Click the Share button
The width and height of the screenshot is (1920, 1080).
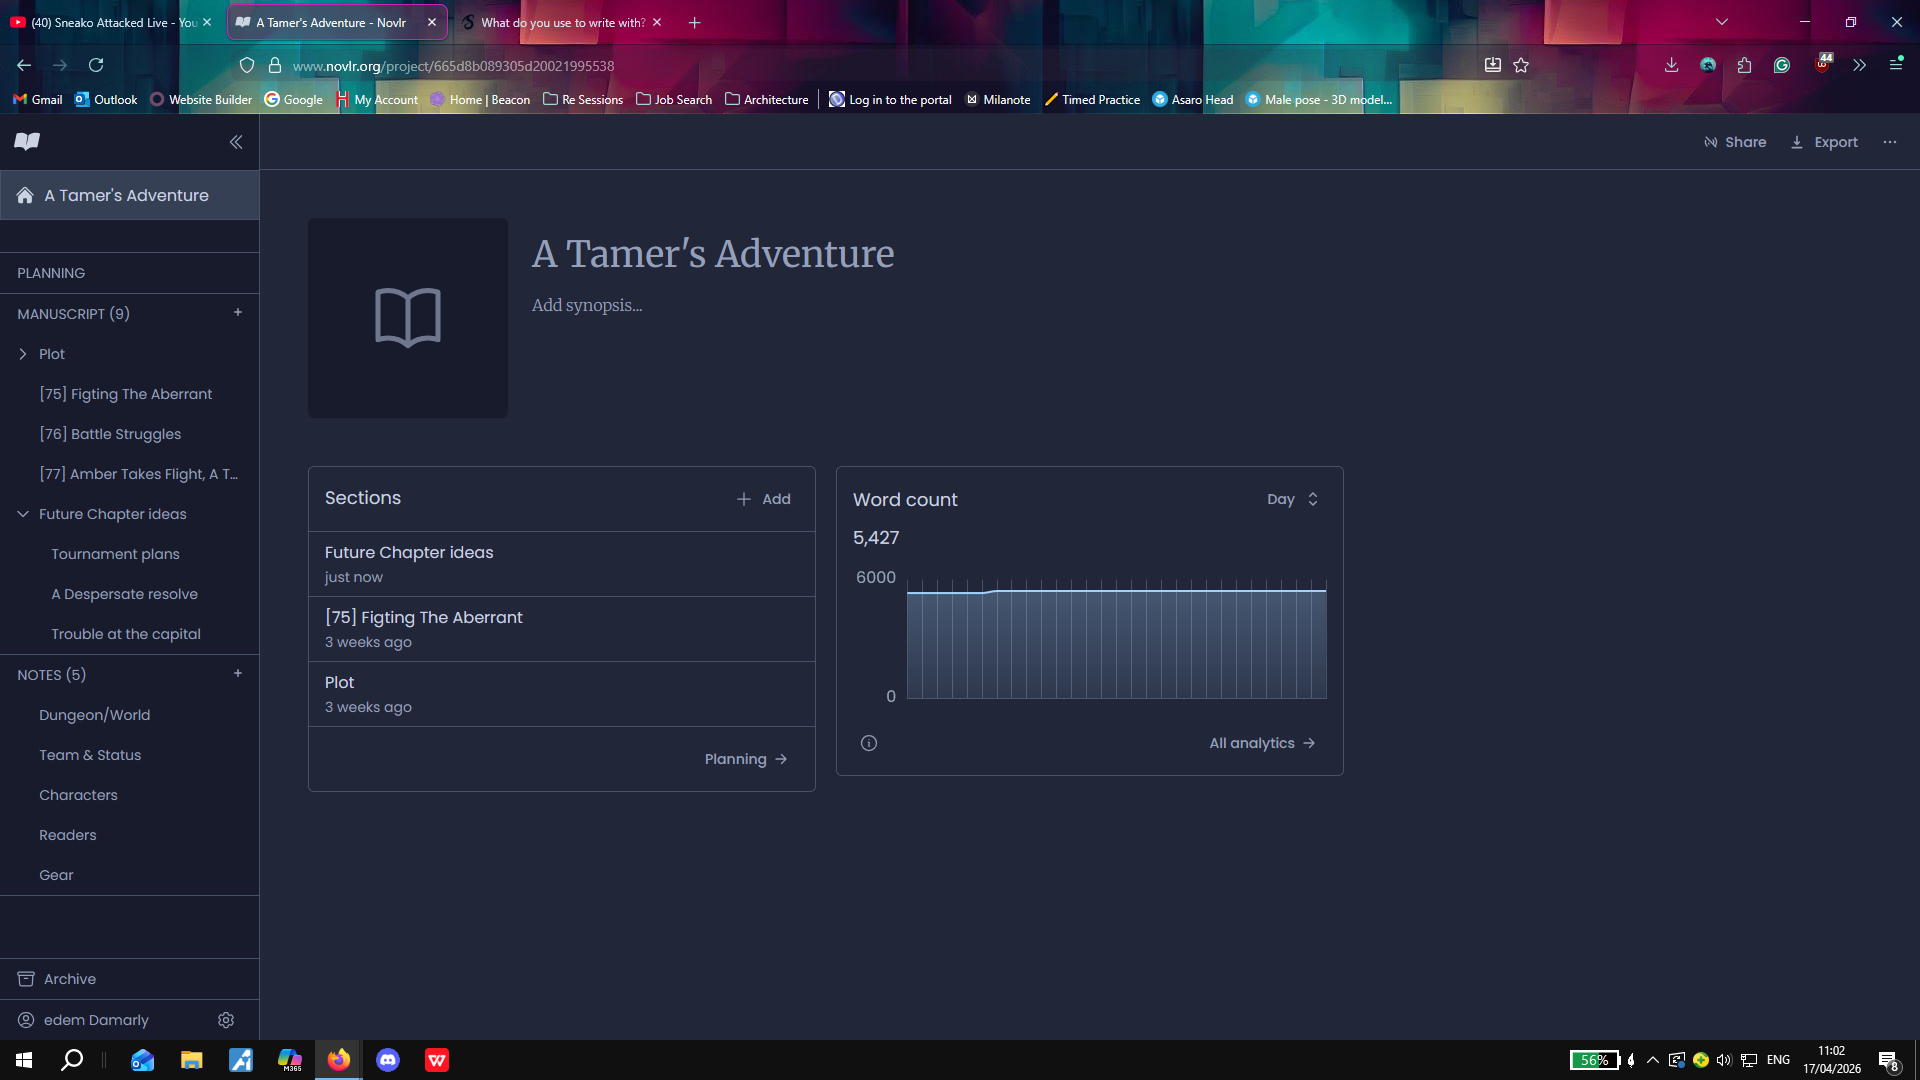click(x=1735, y=142)
